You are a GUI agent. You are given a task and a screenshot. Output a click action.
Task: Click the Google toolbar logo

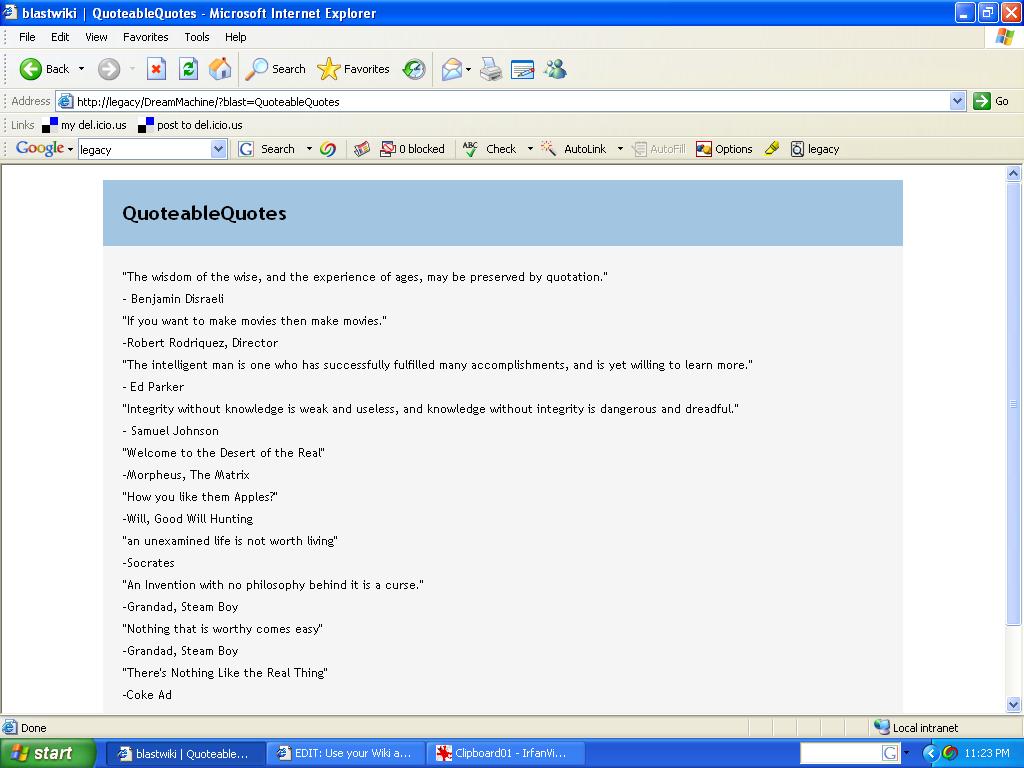point(40,149)
